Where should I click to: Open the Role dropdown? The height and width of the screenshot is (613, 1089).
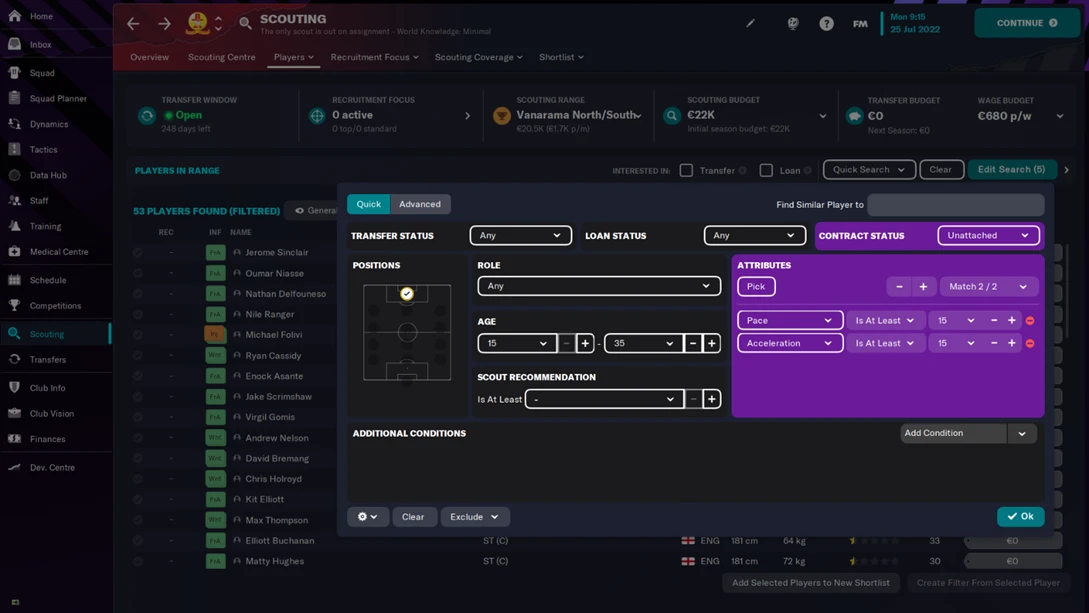pos(598,286)
